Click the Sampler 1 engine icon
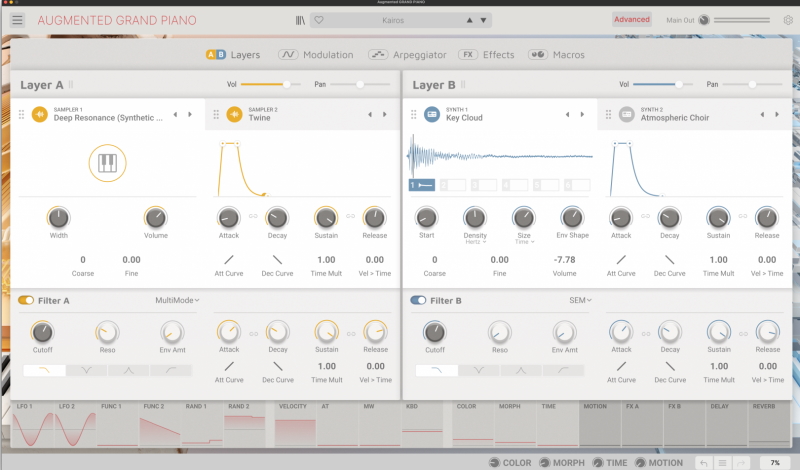 40,114
